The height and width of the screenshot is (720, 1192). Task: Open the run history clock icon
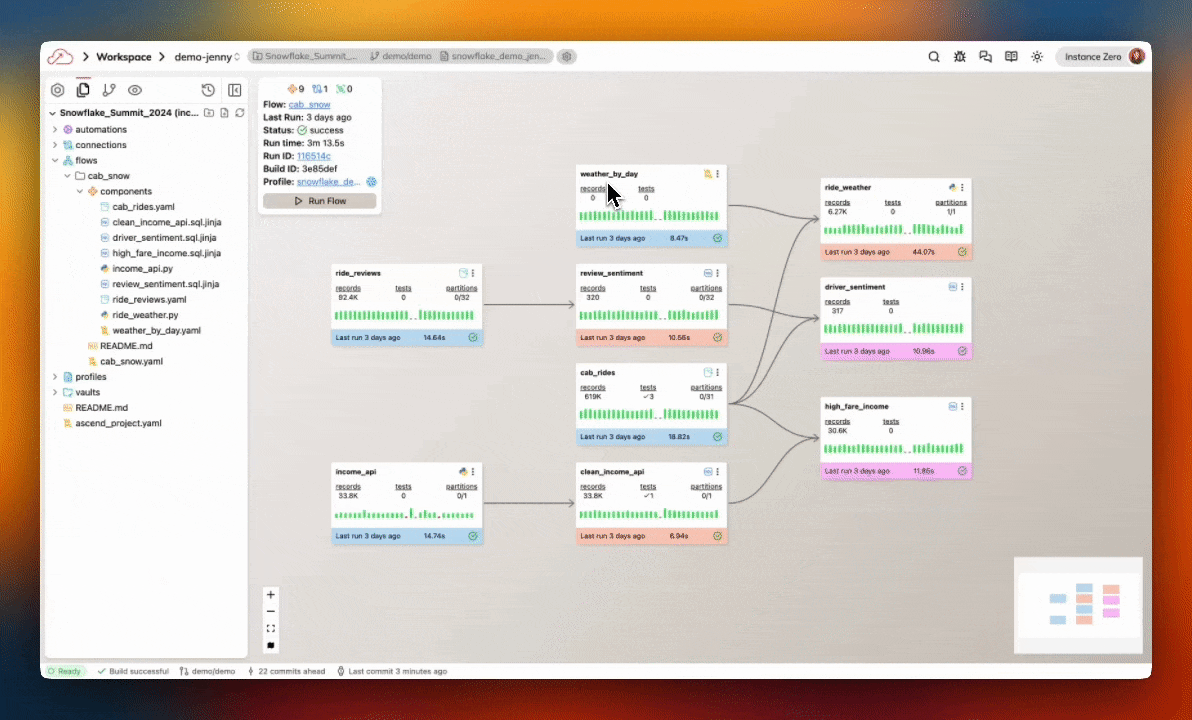(208, 90)
